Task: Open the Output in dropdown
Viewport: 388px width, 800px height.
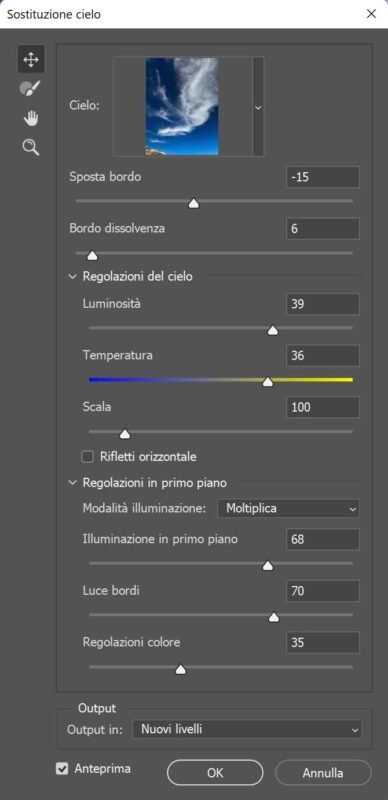Action: pyautogui.click(x=247, y=730)
